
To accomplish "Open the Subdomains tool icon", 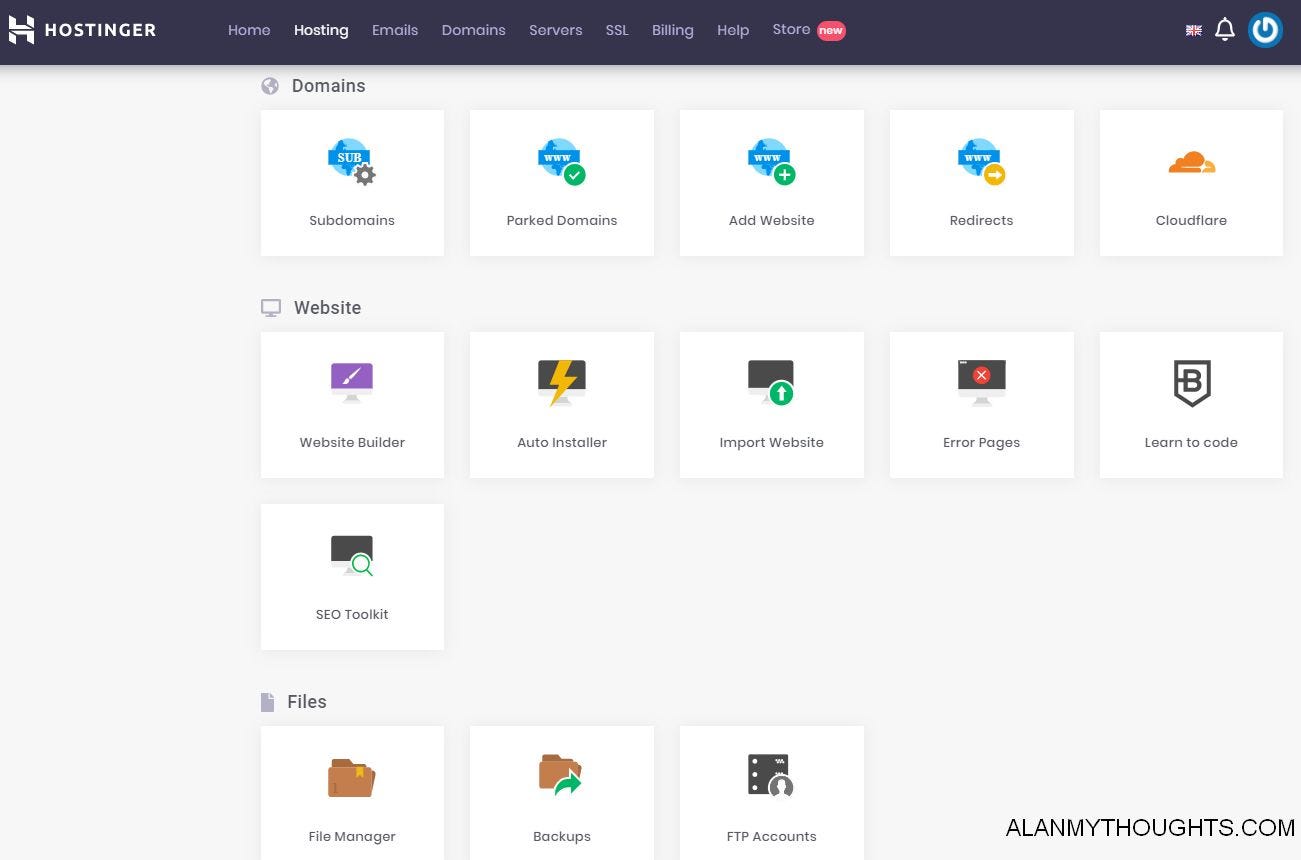I will pyautogui.click(x=352, y=162).
